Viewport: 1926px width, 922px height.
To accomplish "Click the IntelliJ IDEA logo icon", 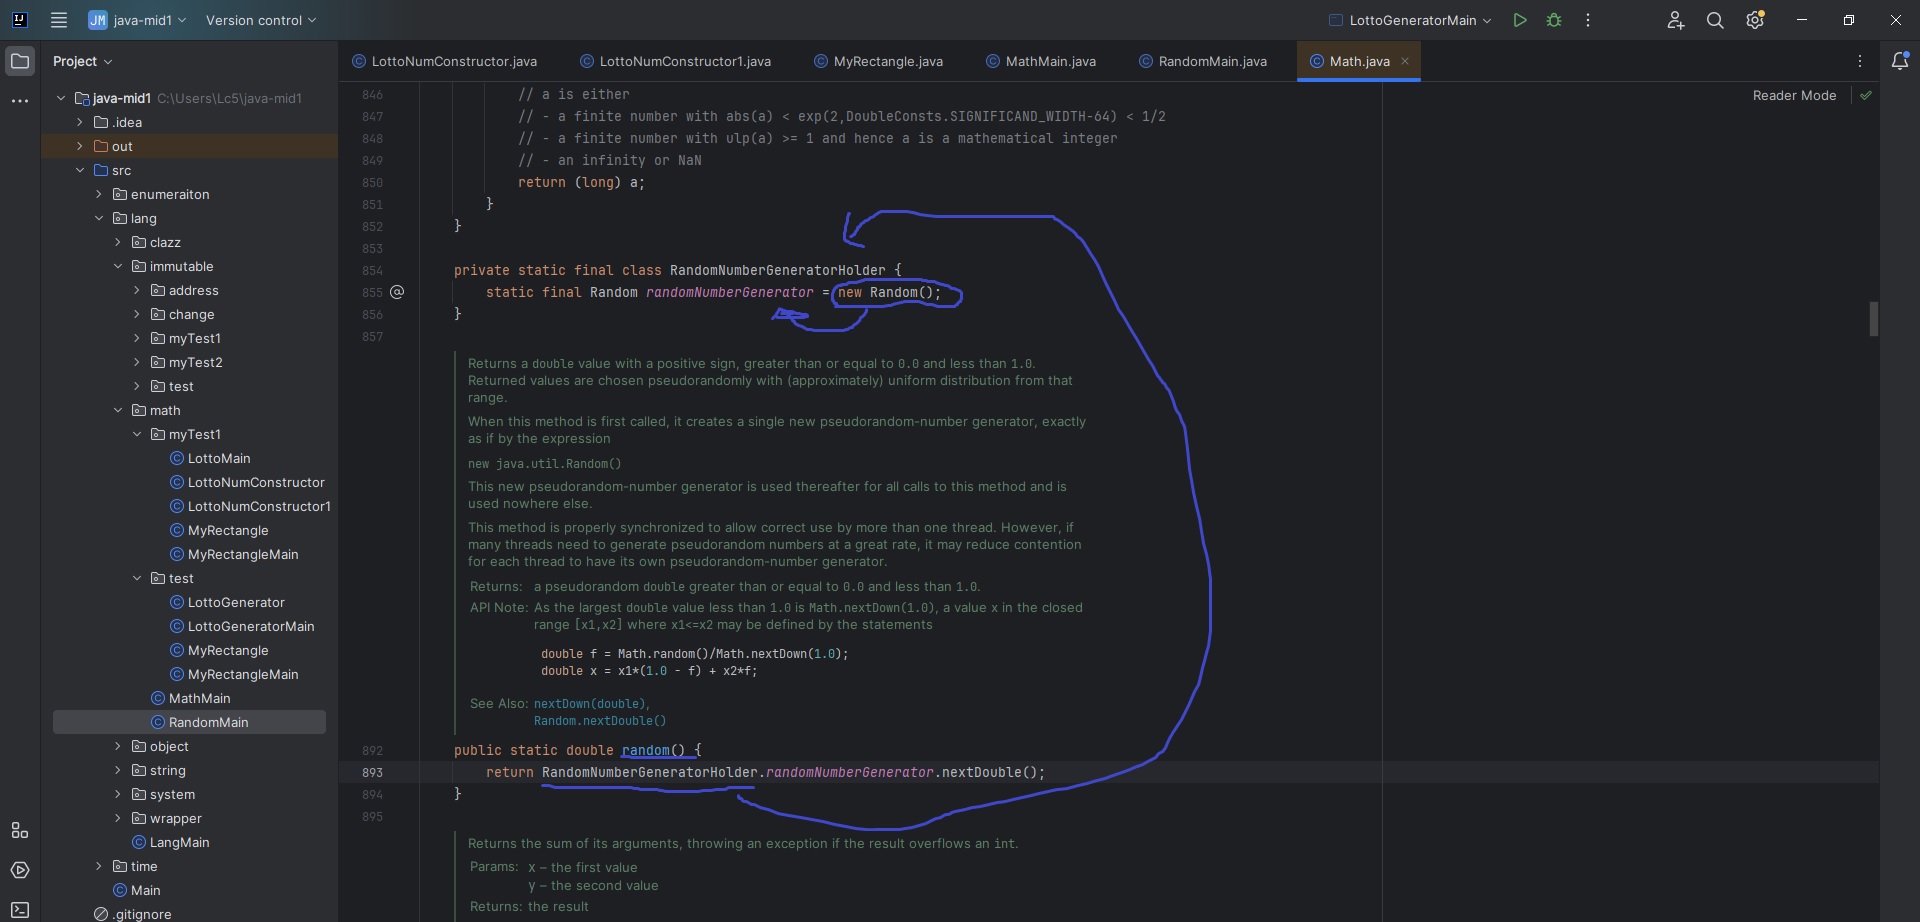I will click(20, 20).
